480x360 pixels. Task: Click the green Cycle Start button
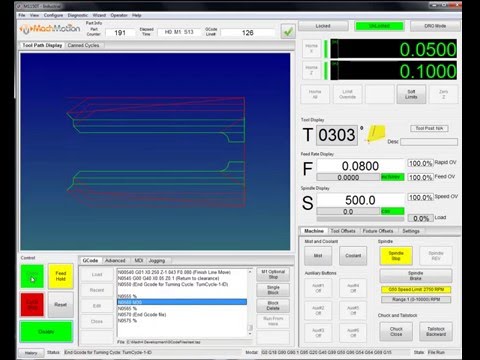(x=32, y=276)
